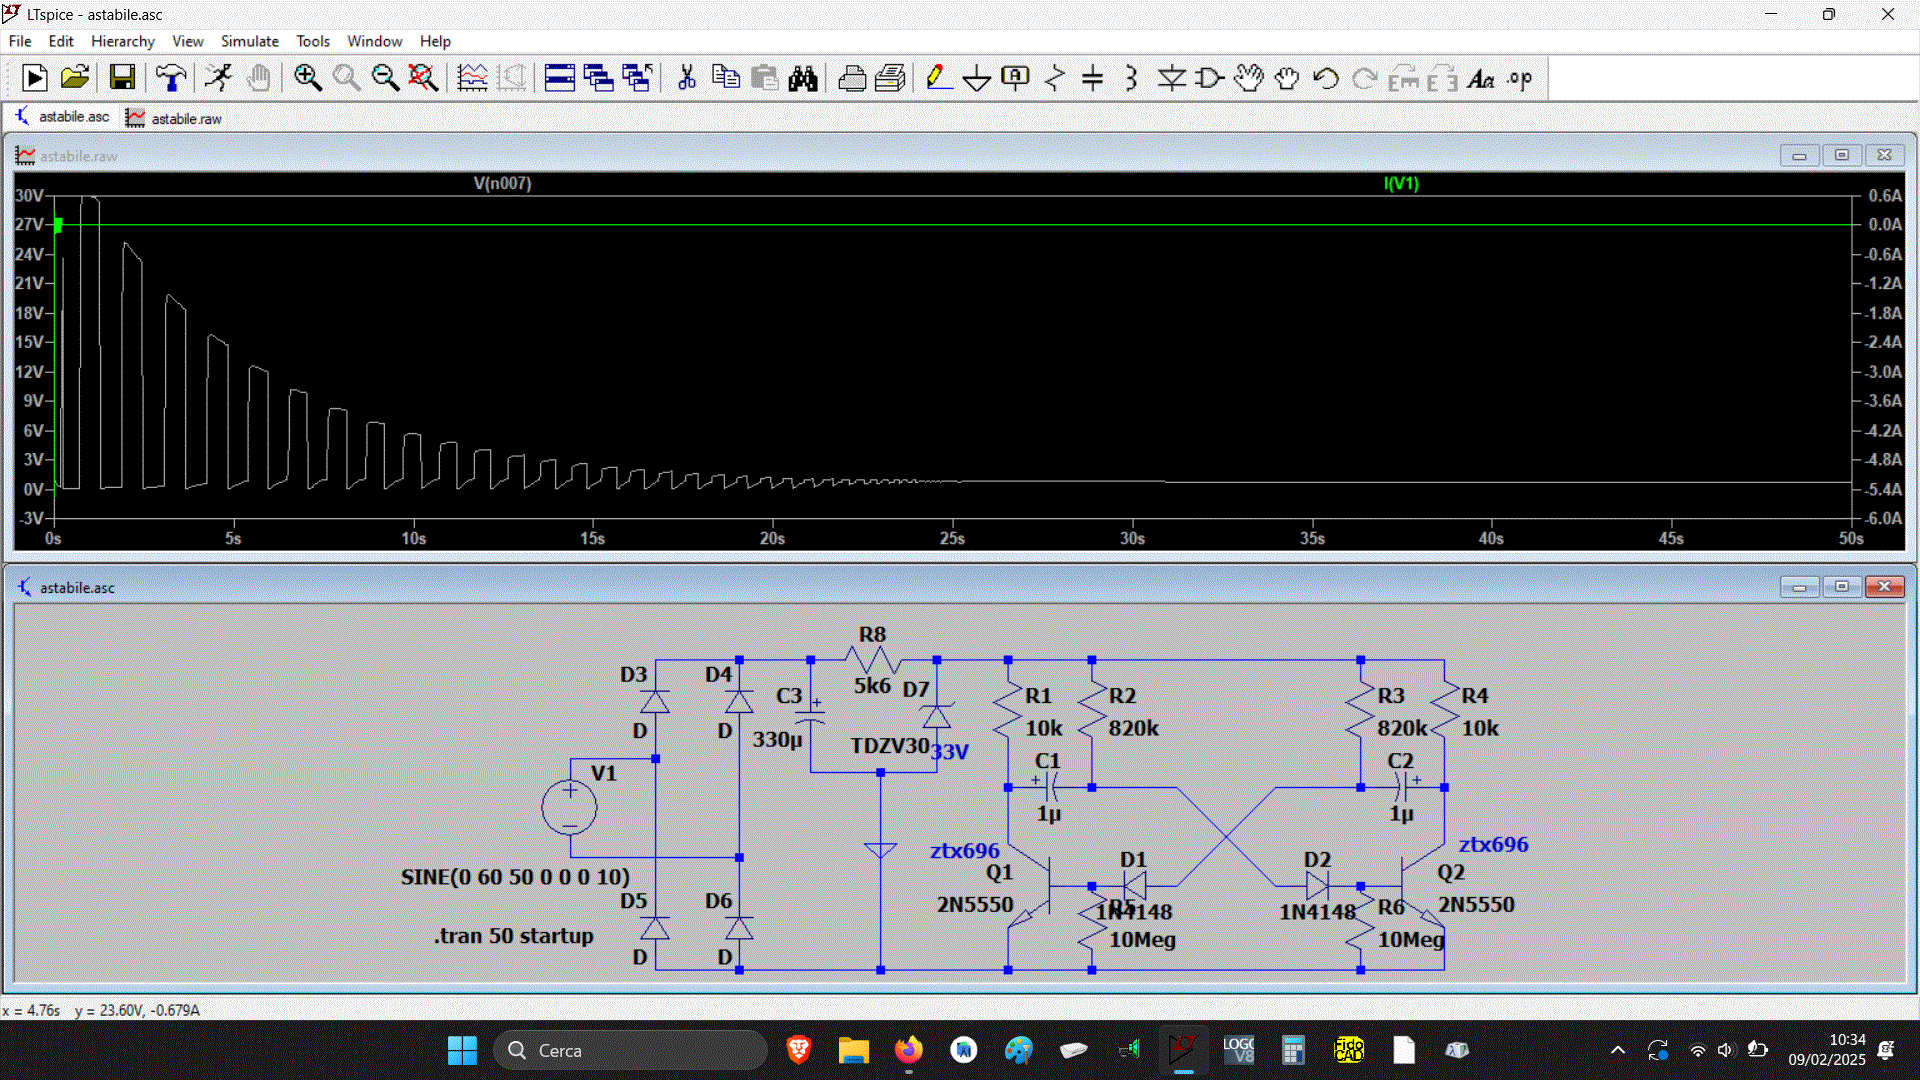Place a Ground symbol tool
This screenshot has height=1080, width=1920.
tap(976, 78)
